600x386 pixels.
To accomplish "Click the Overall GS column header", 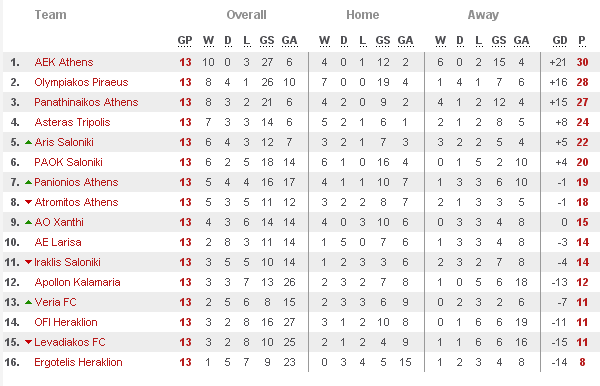I will click(x=267, y=41).
